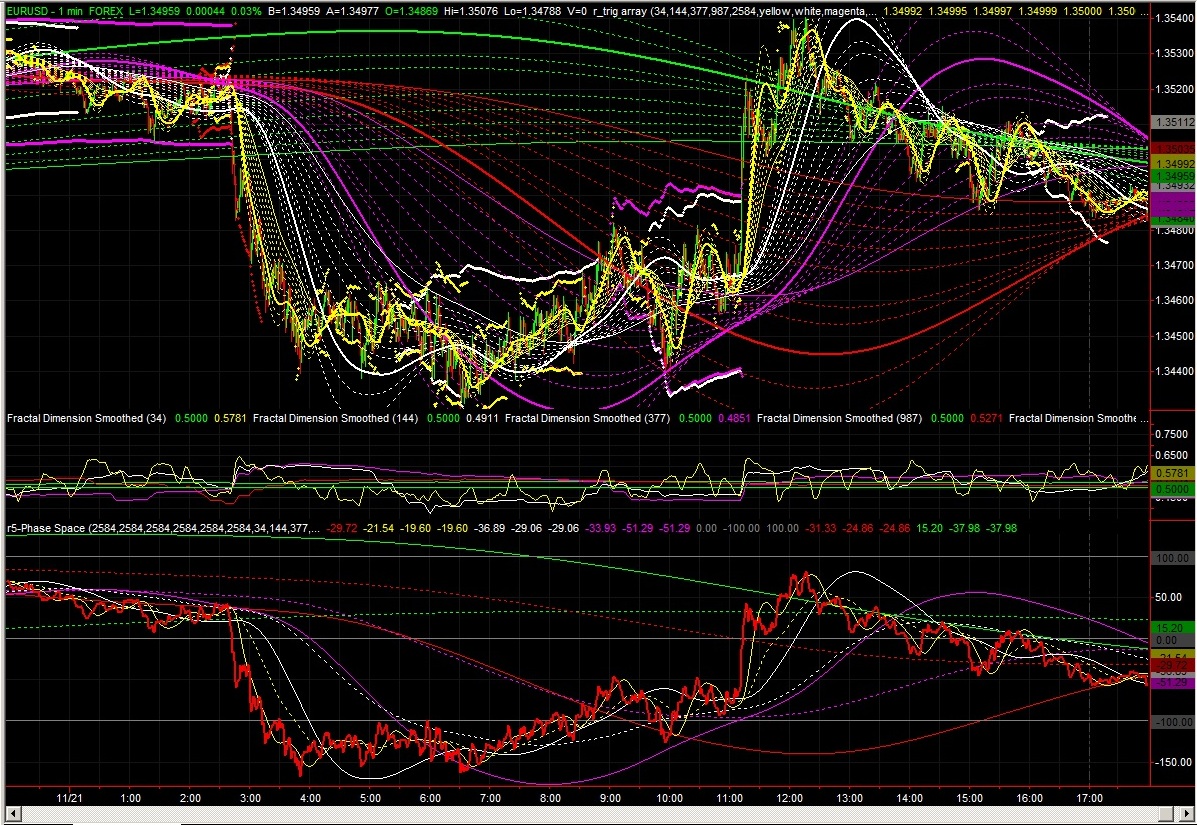This screenshot has width=1197, height=825.
Task: Click the 3:00 time axis label
Action: pos(250,798)
